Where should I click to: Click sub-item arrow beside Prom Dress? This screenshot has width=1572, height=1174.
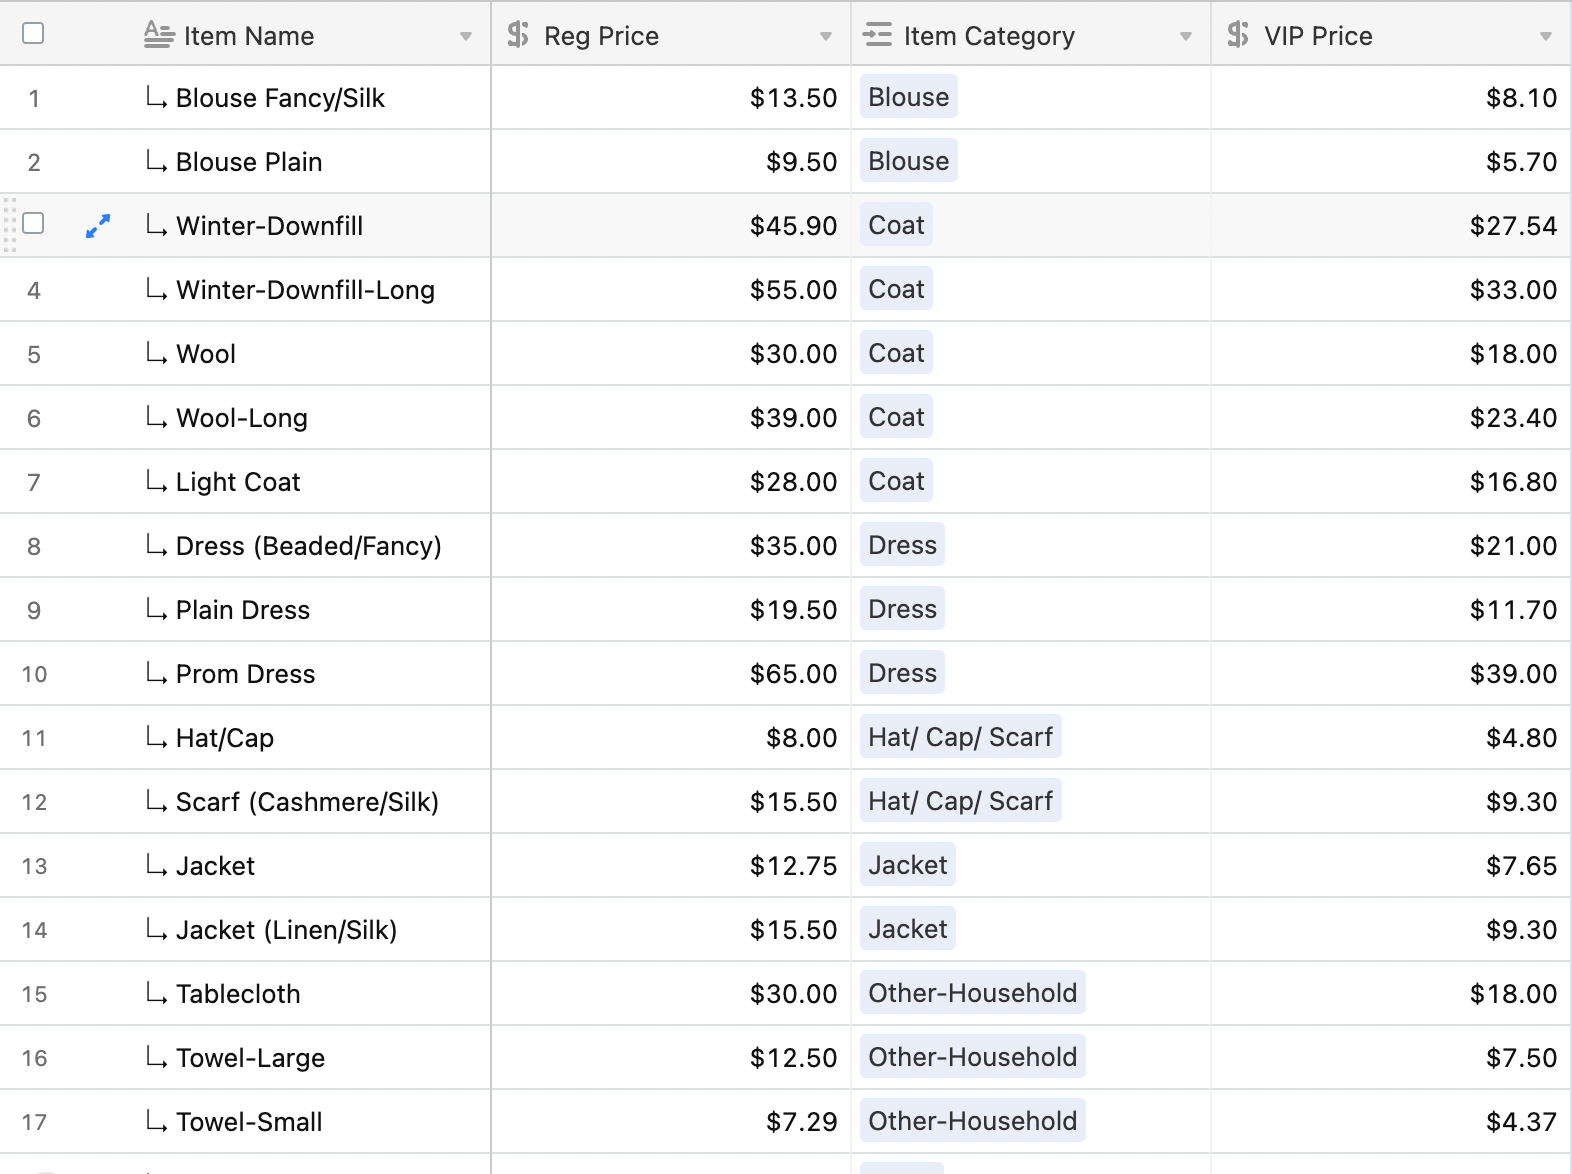tap(156, 674)
